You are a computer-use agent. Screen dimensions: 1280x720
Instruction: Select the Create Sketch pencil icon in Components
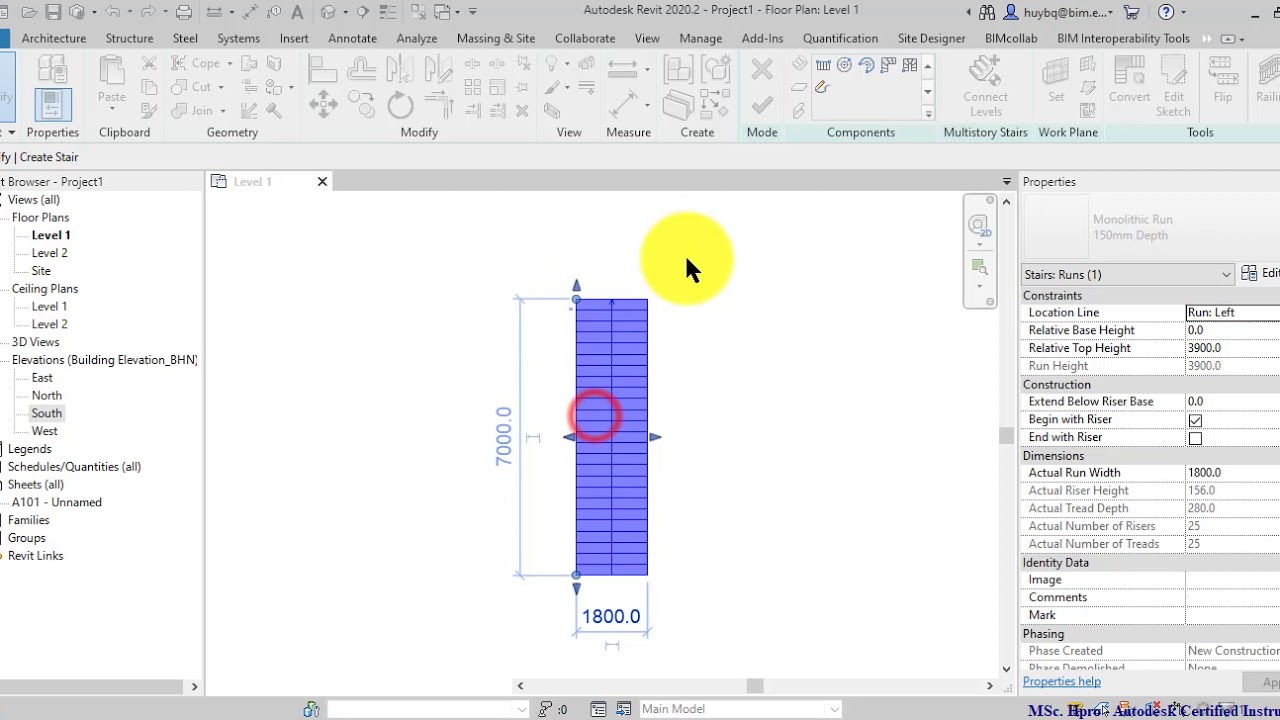(x=823, y=87)
